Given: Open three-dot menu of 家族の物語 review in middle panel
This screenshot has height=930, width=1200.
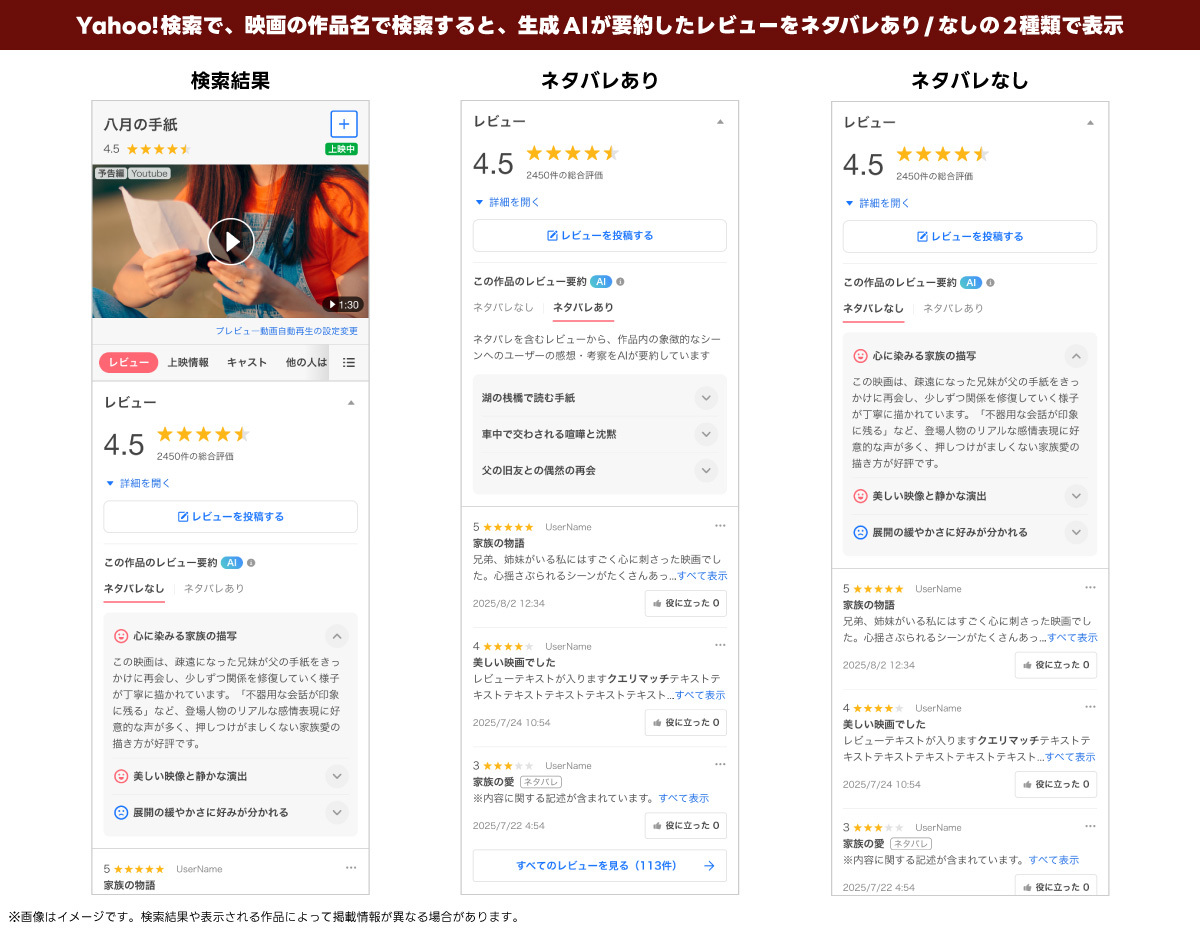Looking at the screenshot, I should [720, 526].
